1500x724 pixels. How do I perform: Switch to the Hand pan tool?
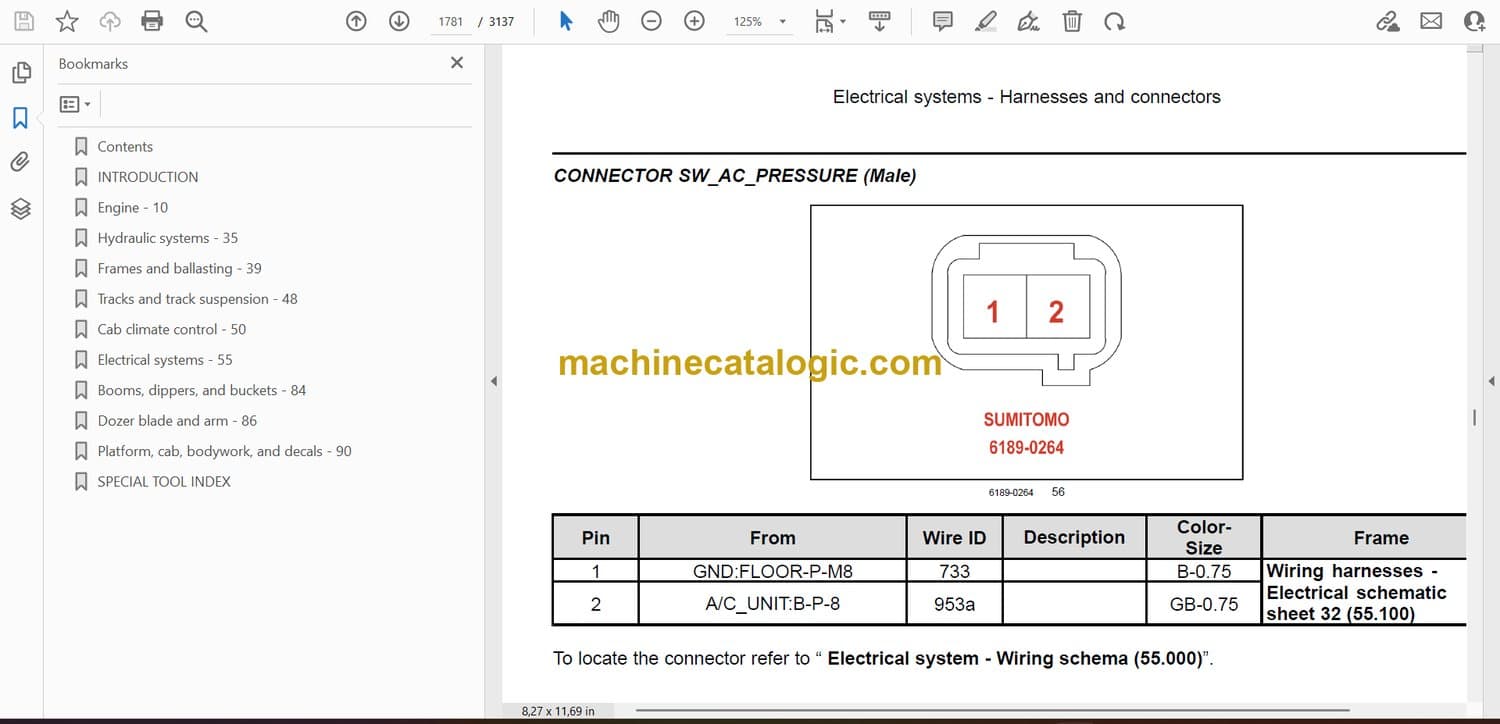(x=608, y=21)
